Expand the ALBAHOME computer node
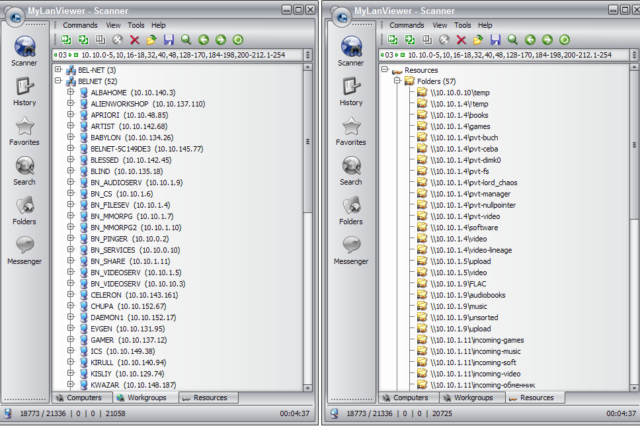 (x=71, y=92)
